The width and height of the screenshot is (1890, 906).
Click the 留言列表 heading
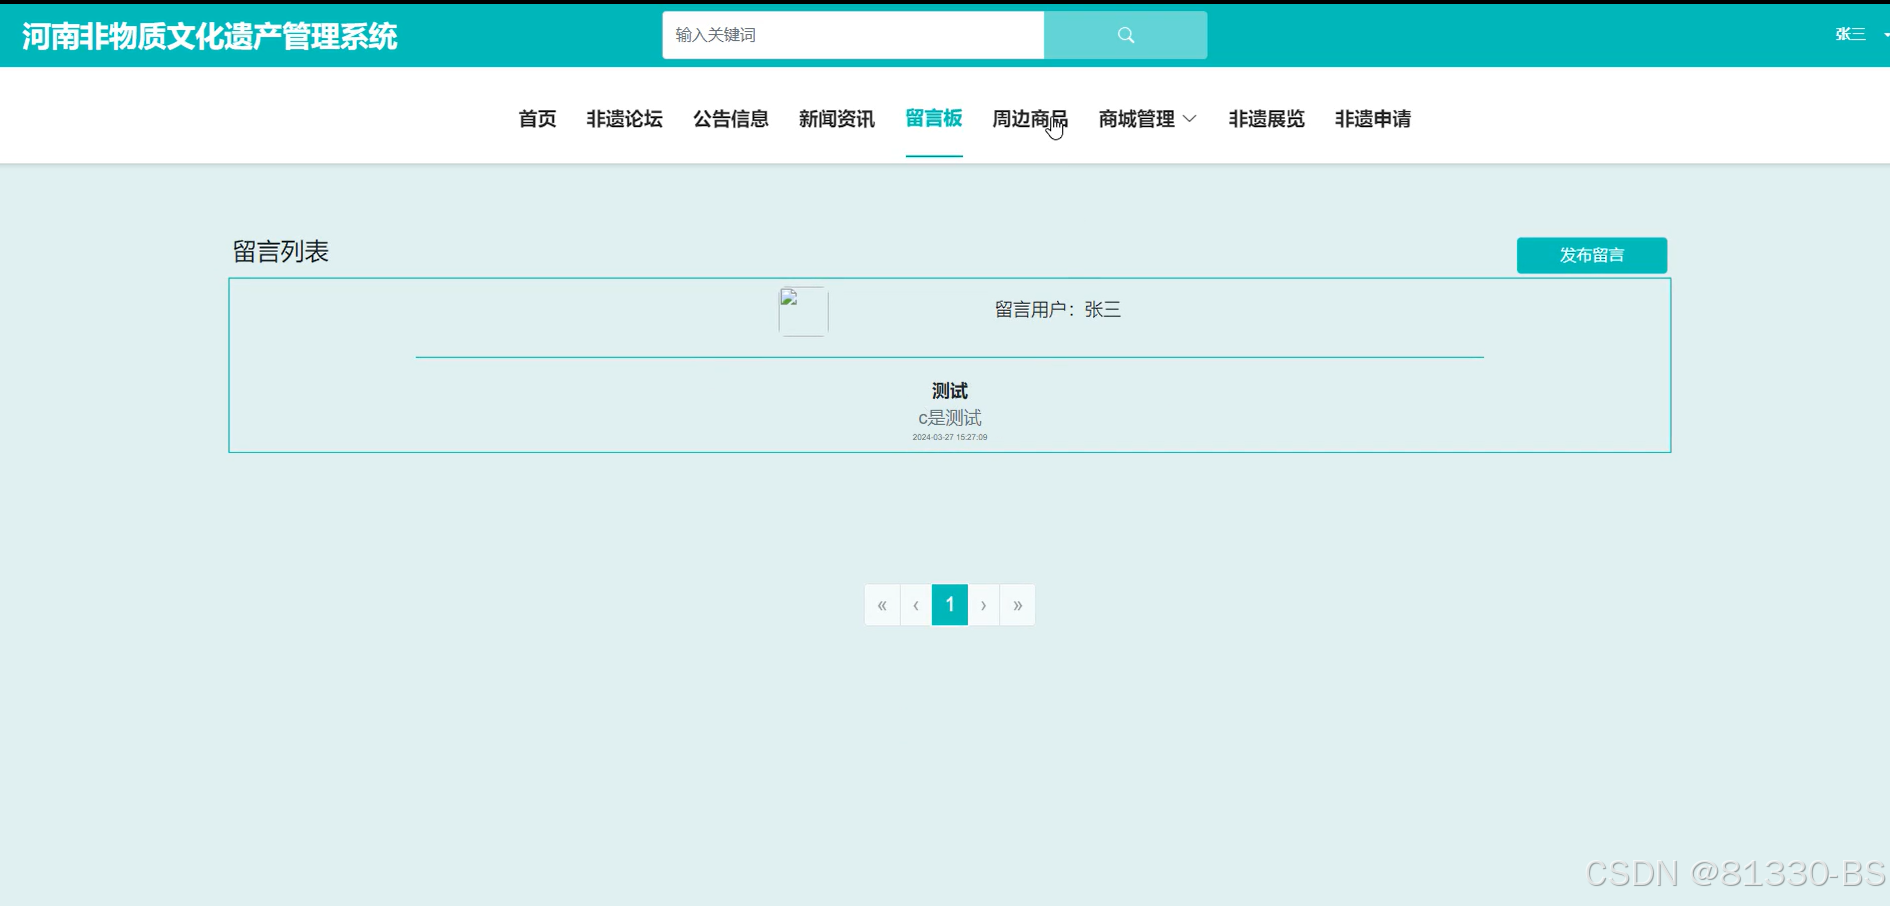(x=281, y=252)
